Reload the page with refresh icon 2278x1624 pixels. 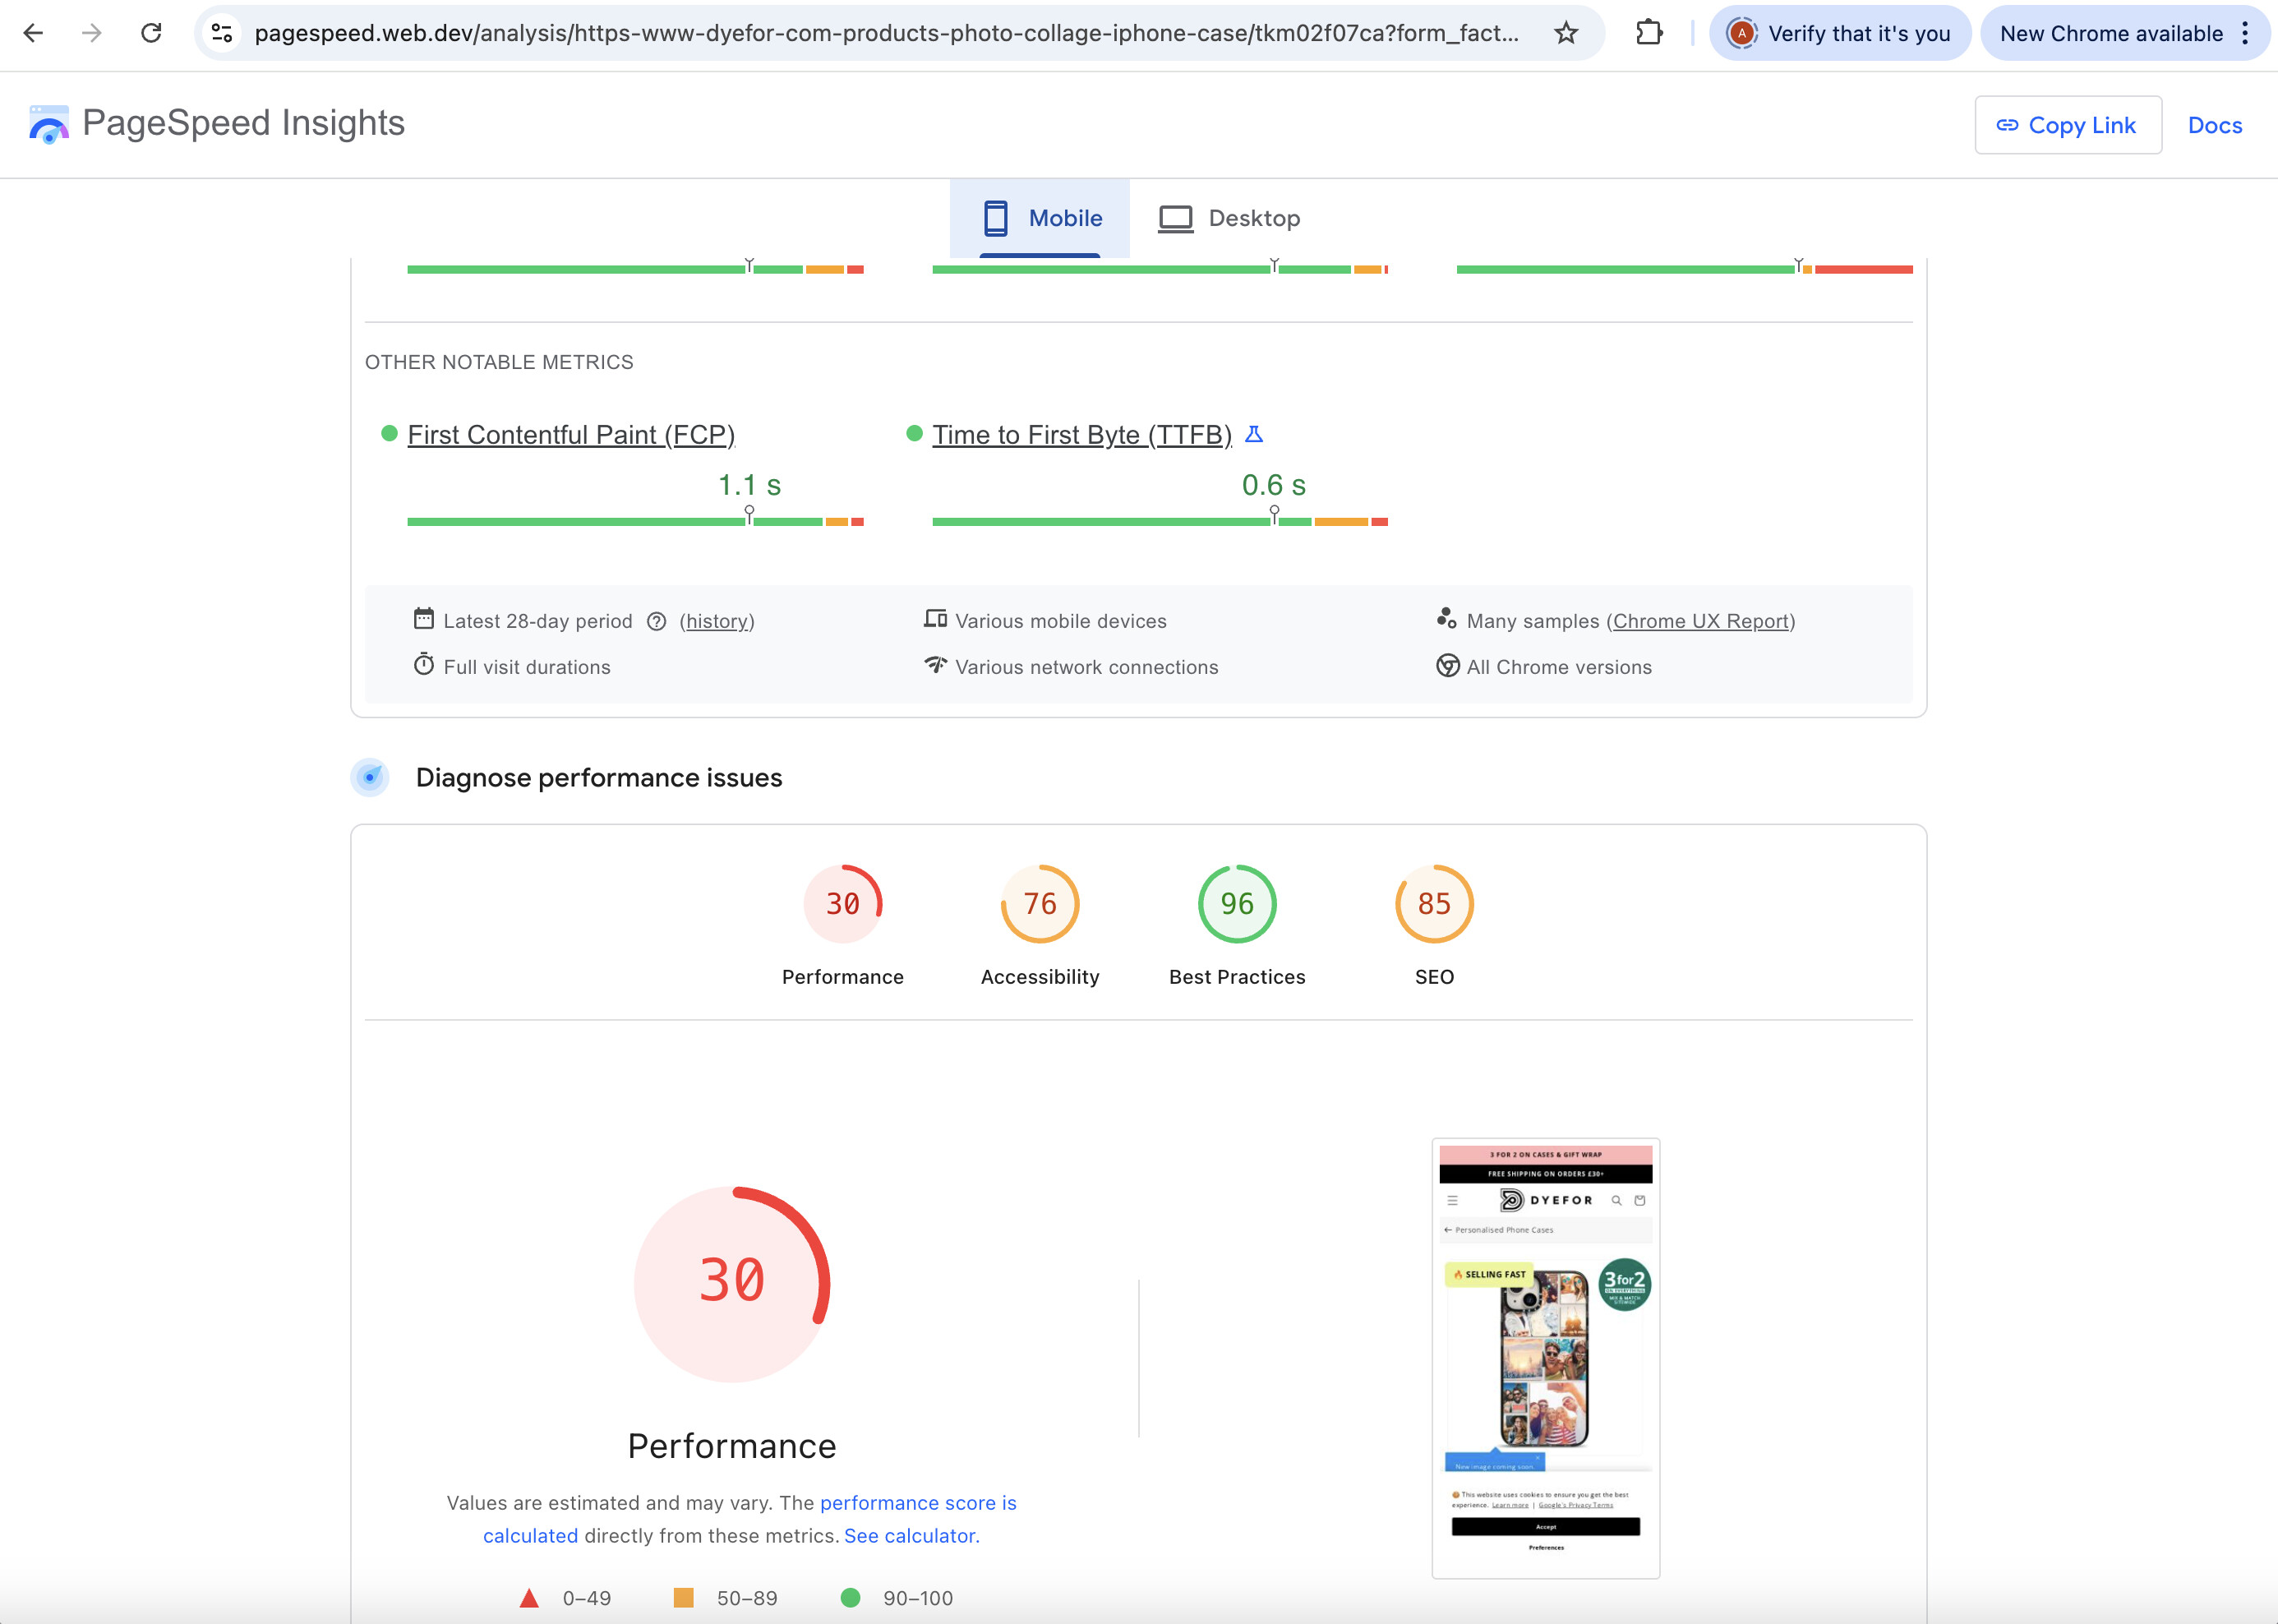coord(151,33)
